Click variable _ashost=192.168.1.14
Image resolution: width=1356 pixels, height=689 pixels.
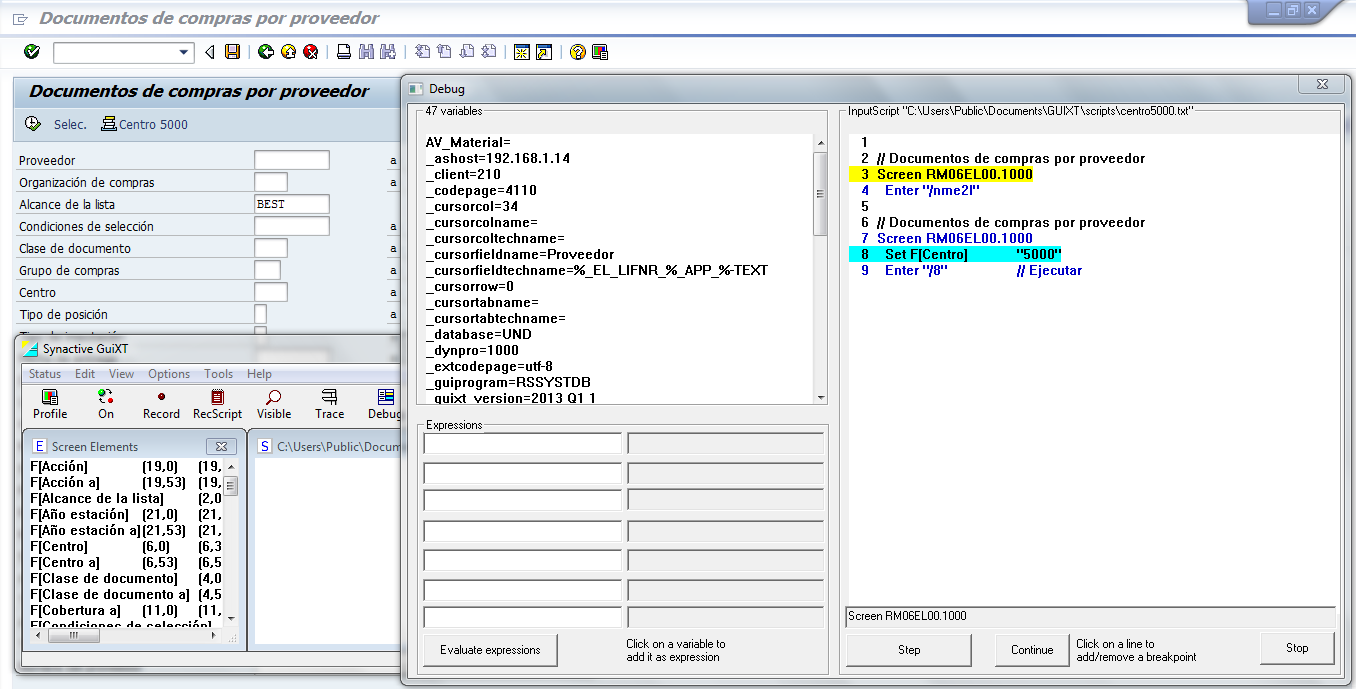(498, 158)
